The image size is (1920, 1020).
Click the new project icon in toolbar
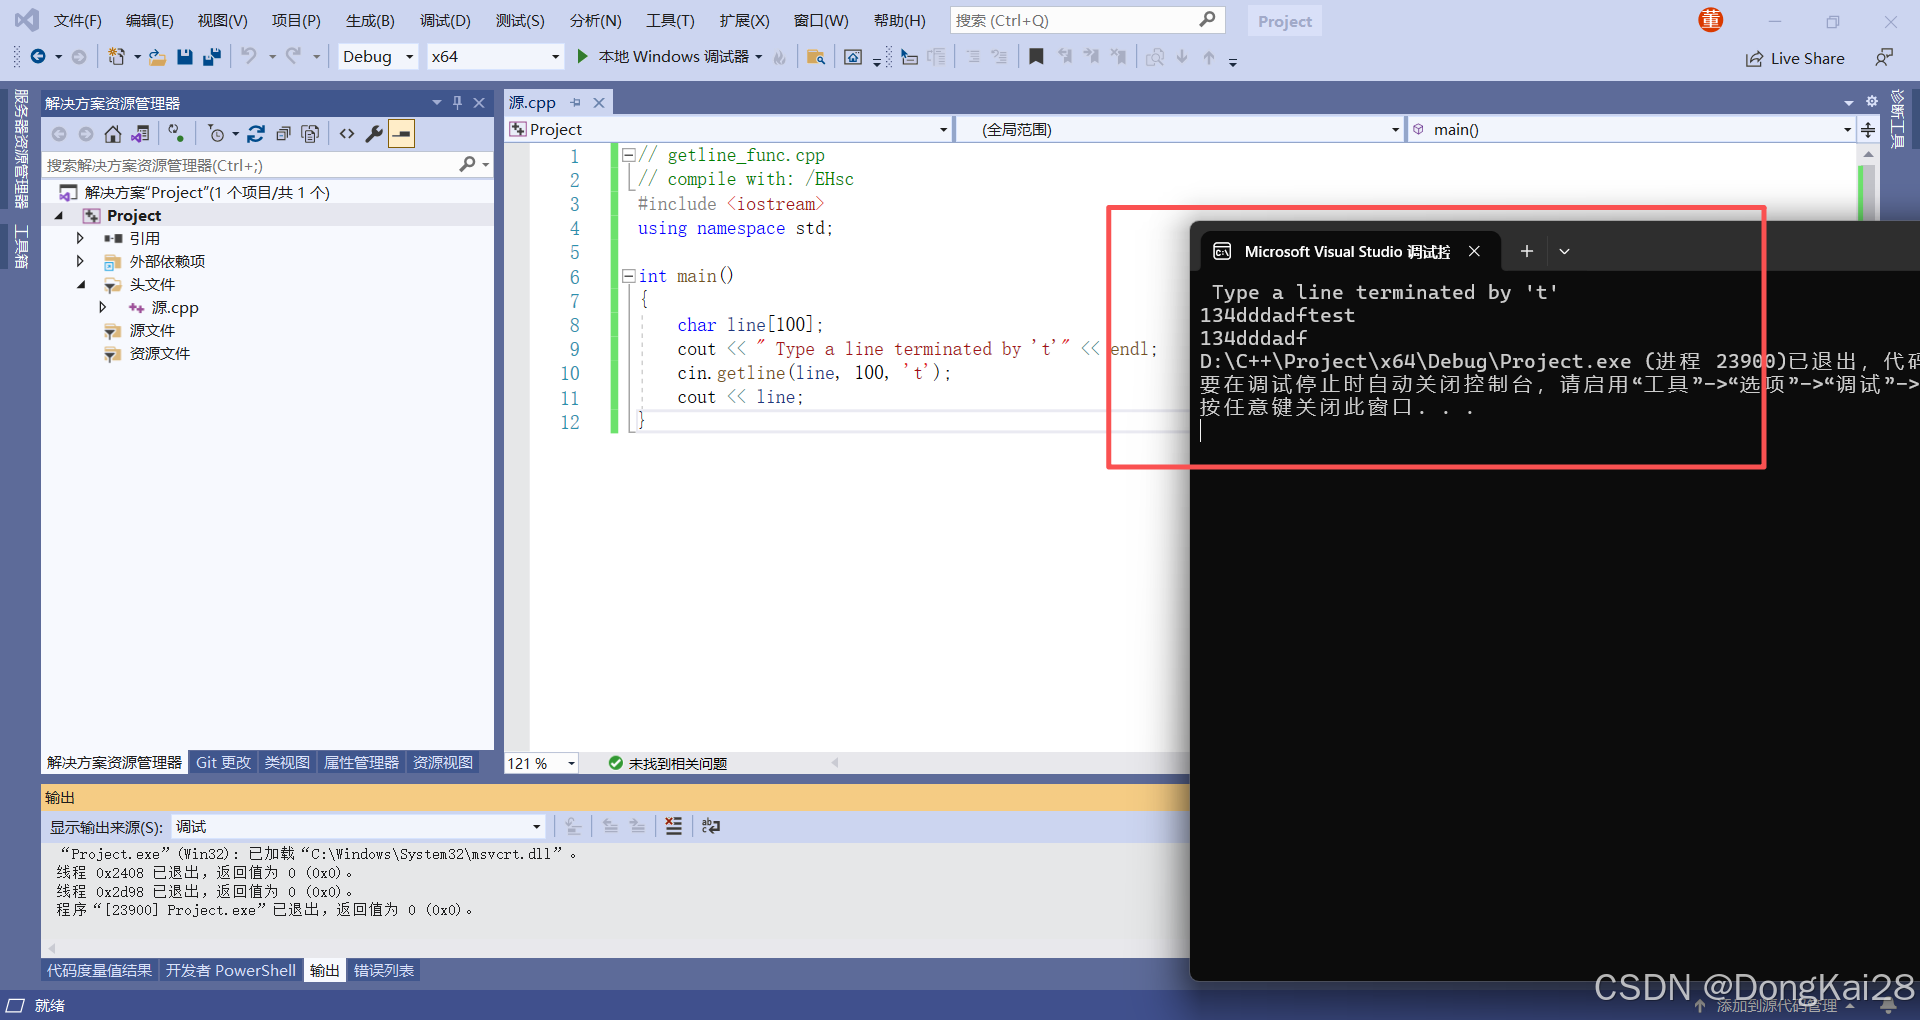pos(117,57)
